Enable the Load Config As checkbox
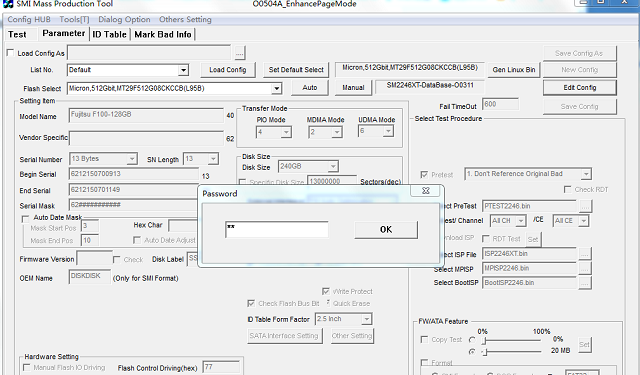This screenshot has width=640, height=375. click(x=11, y=53)
